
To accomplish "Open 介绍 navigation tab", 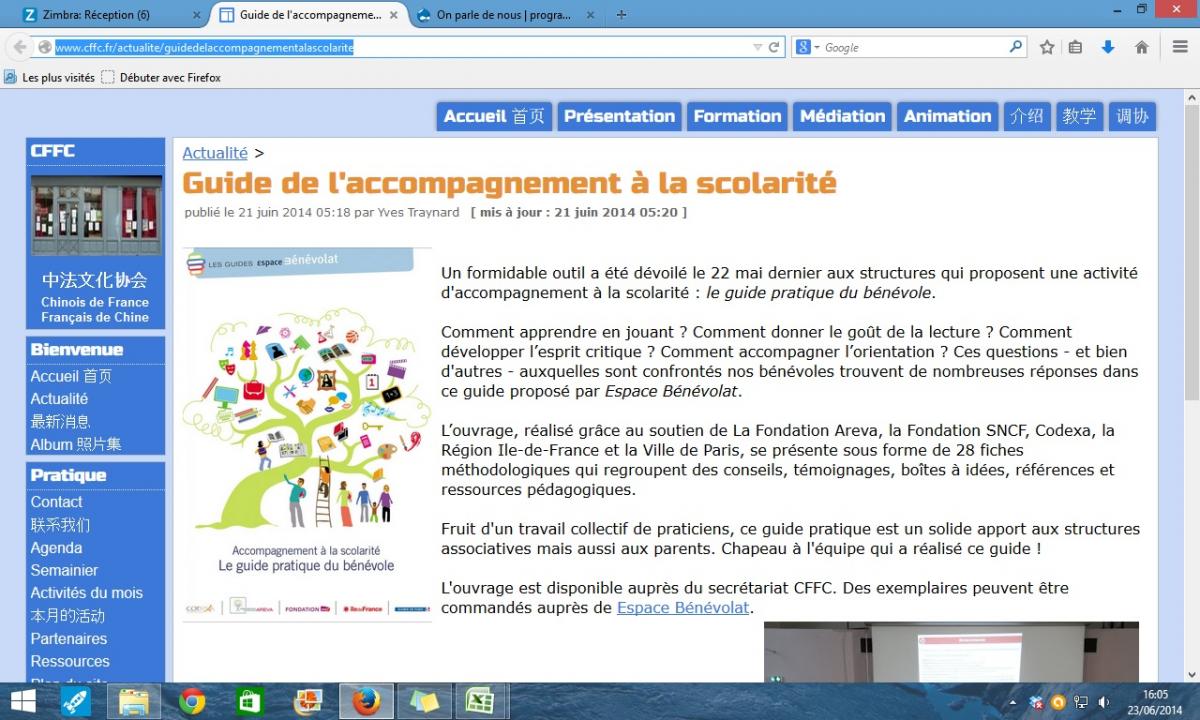I will [1027, 116].
